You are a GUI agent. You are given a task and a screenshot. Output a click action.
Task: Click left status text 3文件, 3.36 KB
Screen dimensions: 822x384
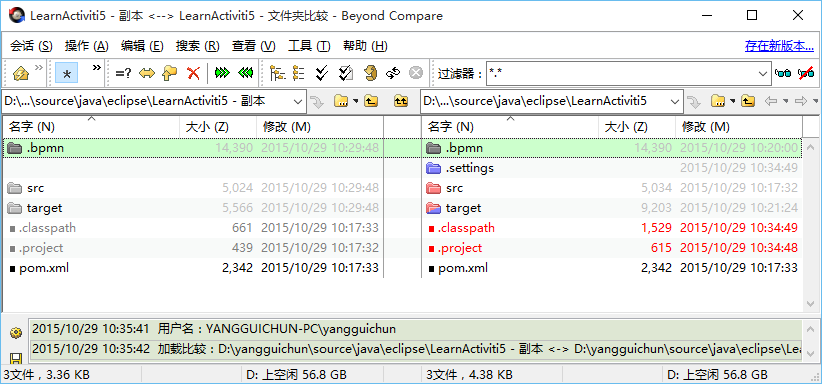tap(46, 375)
